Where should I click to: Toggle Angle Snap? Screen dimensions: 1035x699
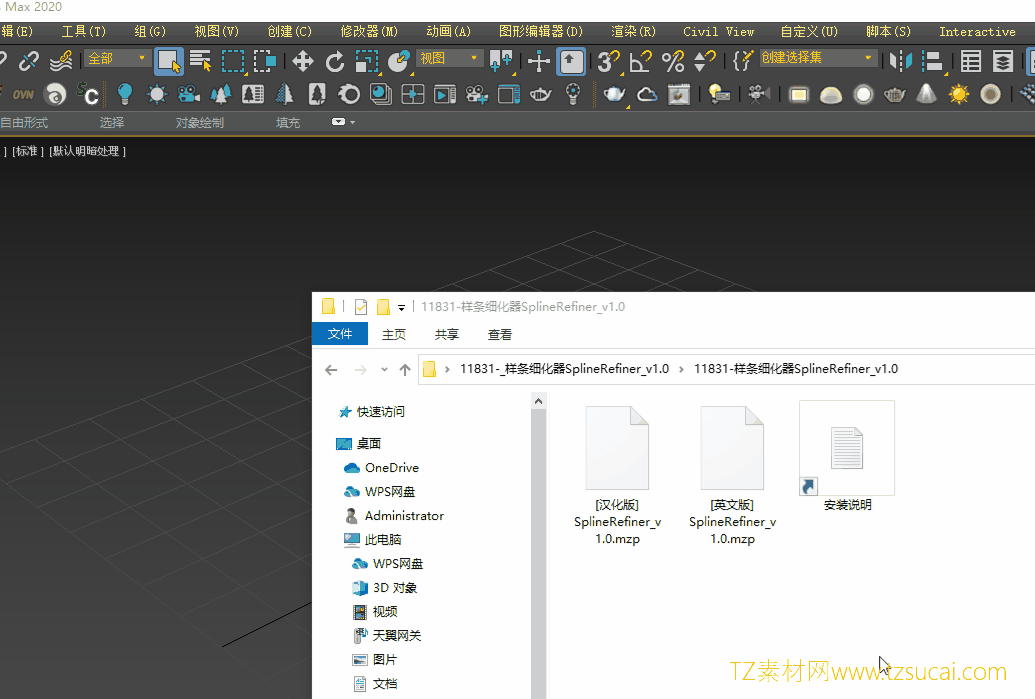click(640, 61)
